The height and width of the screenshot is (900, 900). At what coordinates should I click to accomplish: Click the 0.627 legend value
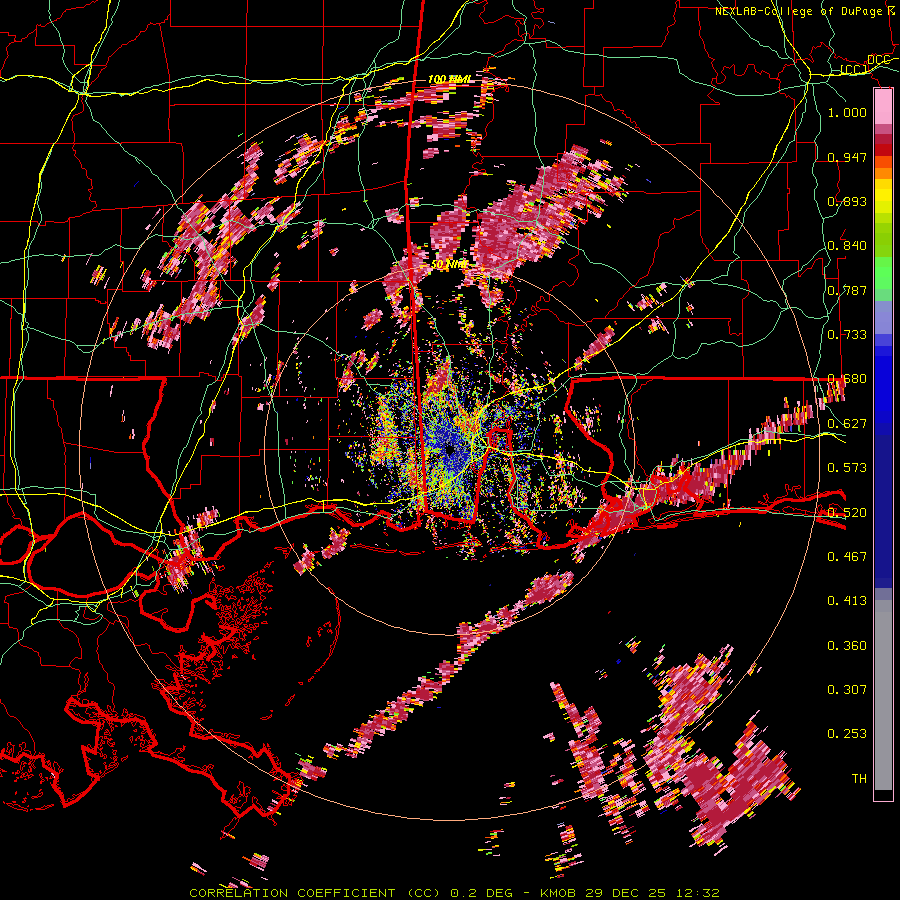point(847,423)
